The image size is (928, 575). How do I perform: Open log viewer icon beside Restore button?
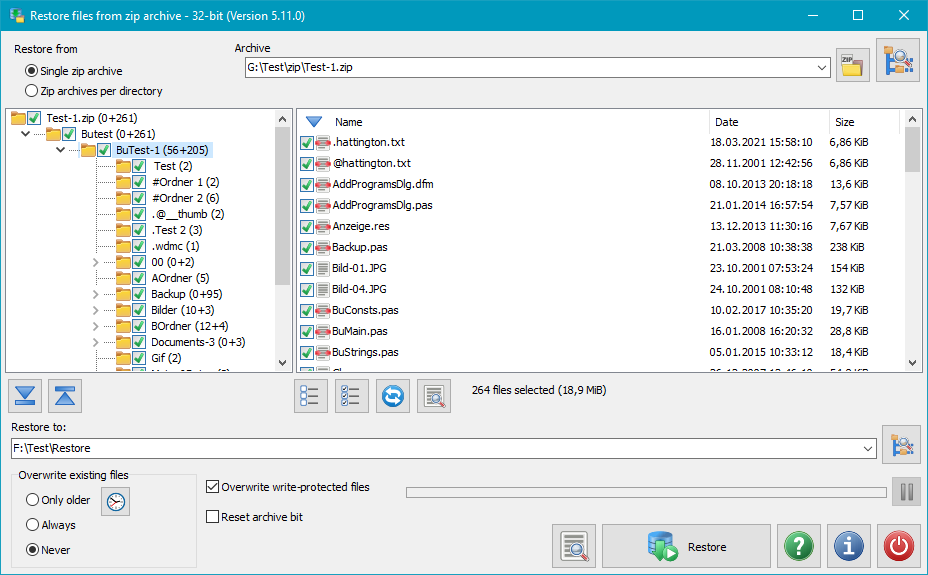coord(574,545)
